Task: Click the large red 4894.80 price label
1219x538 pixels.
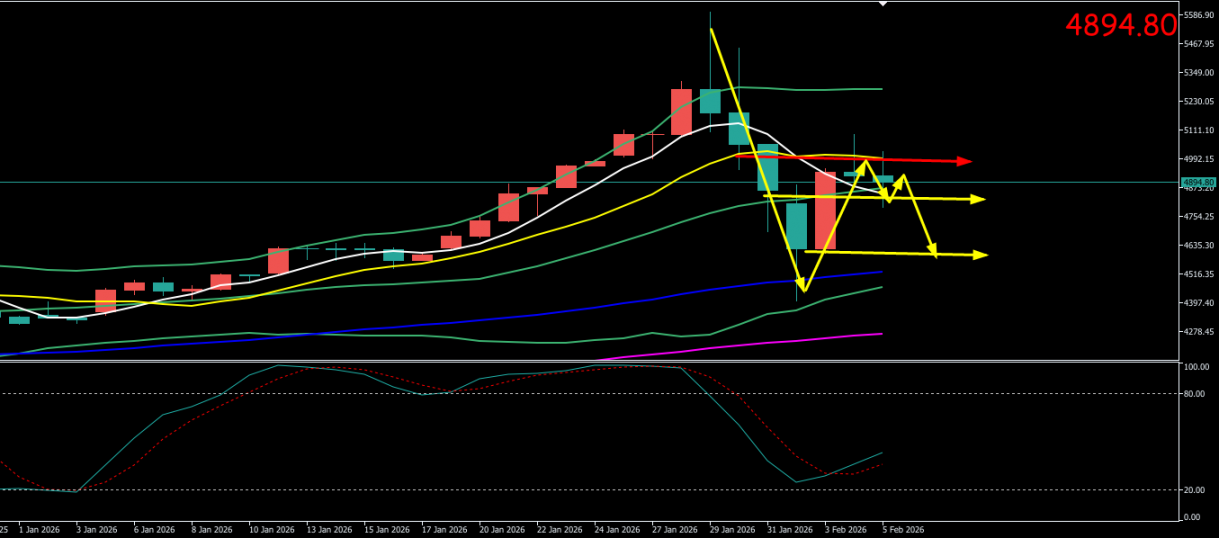Action: (x=1120, y=25)
